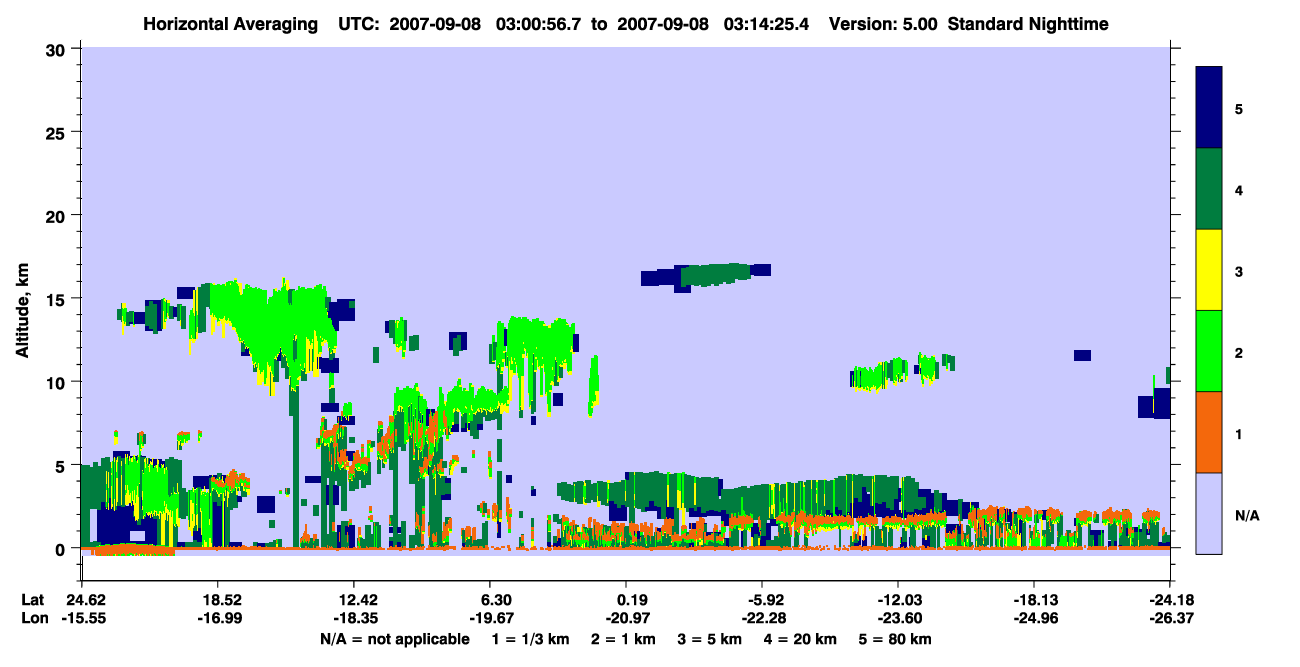Click legend text '5 = 80 km'

(x=895, y=639)
